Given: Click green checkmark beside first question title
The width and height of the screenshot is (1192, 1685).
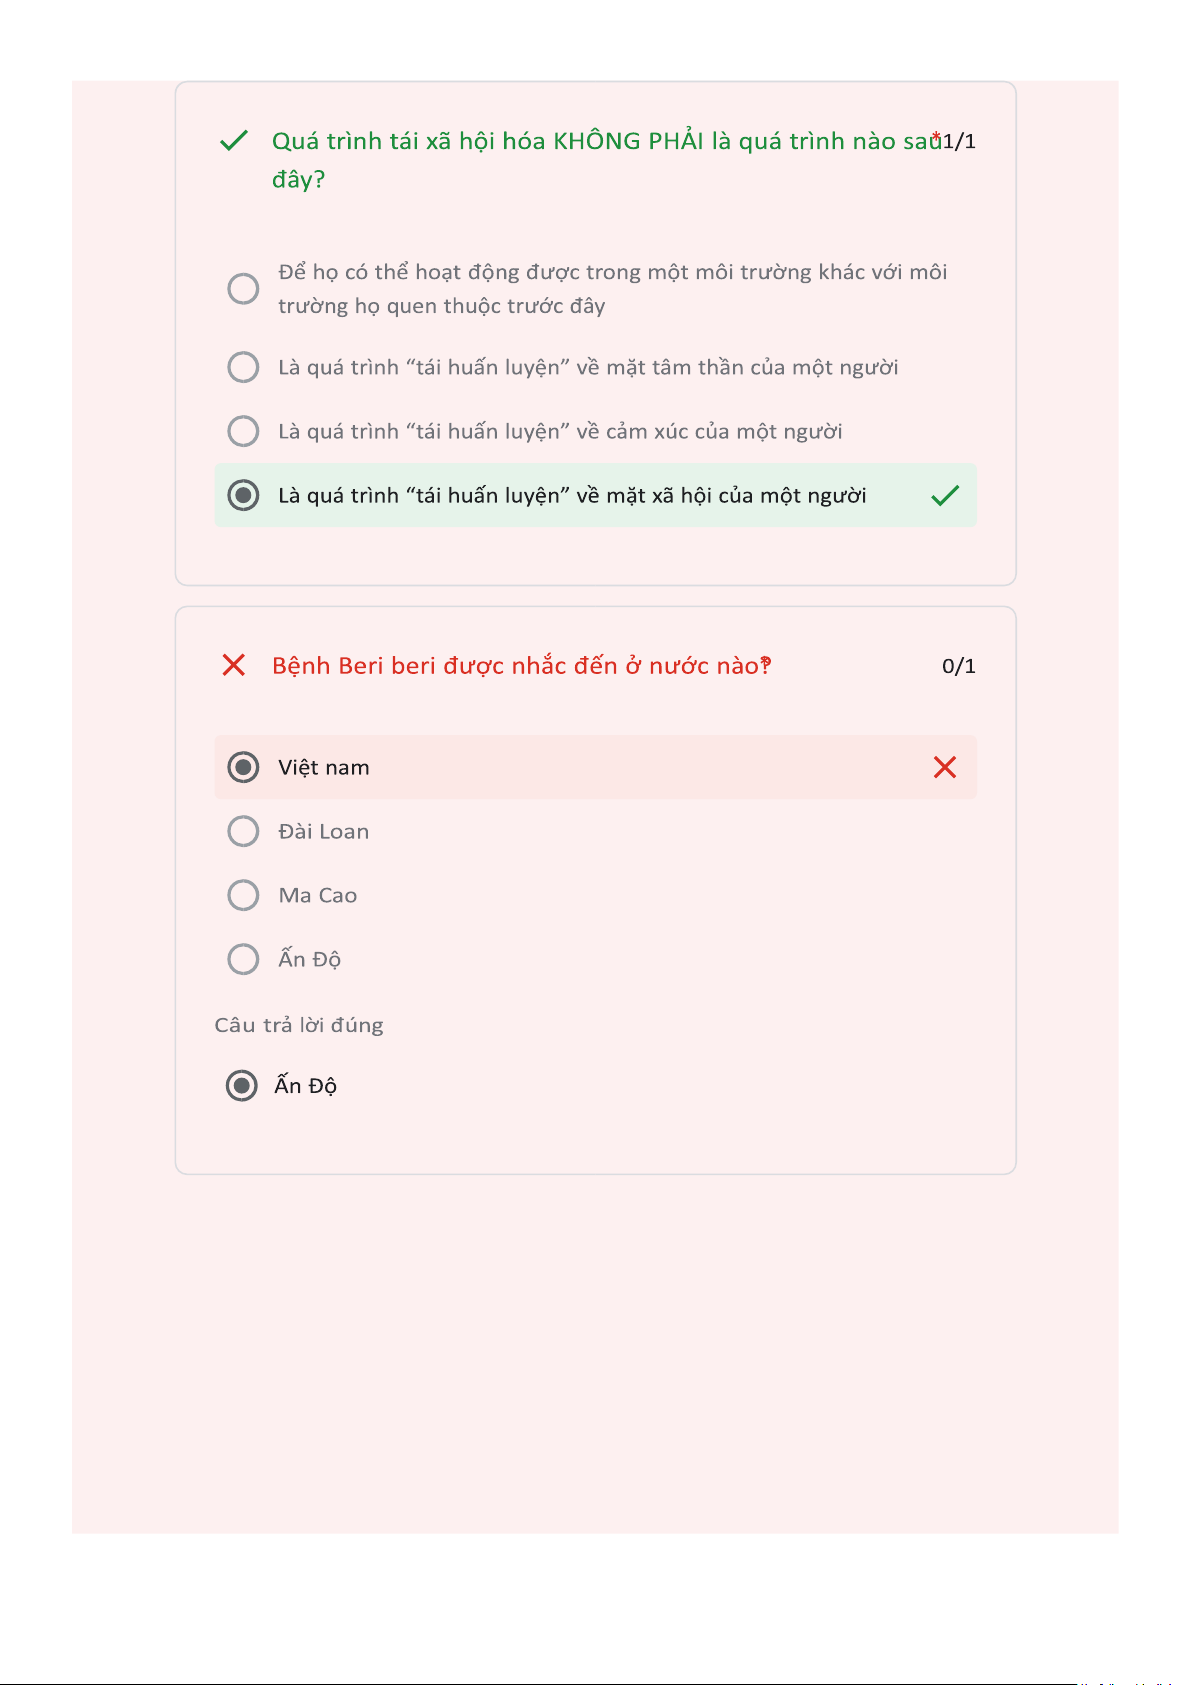Looking at the screenshot, I should tap(233, 141).
